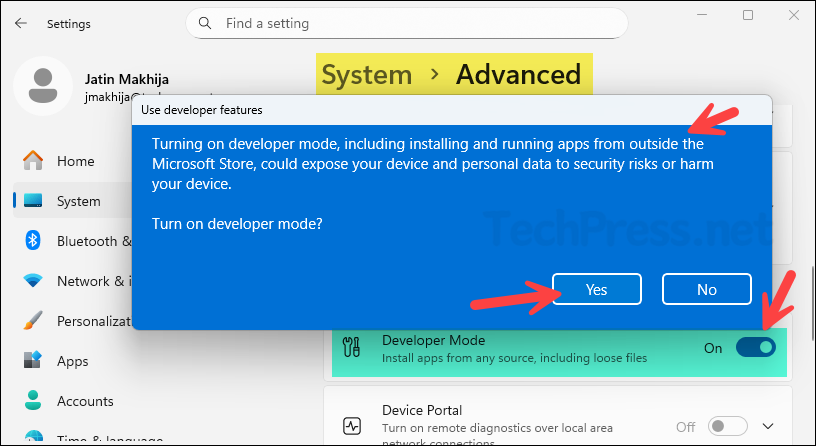
Task: Focus the Find a setting search box
Action: coord(406,23)
